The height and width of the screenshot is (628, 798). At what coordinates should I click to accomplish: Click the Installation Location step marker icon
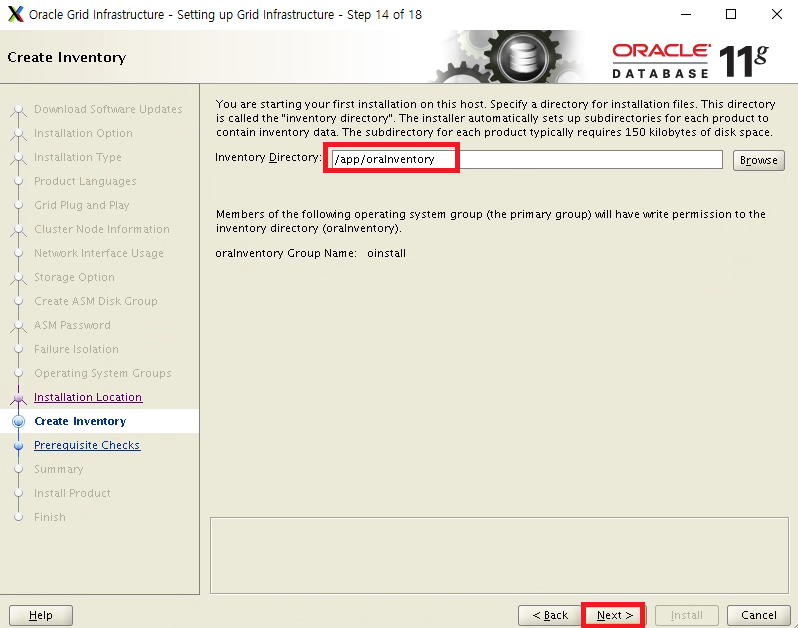click(18, 398)
